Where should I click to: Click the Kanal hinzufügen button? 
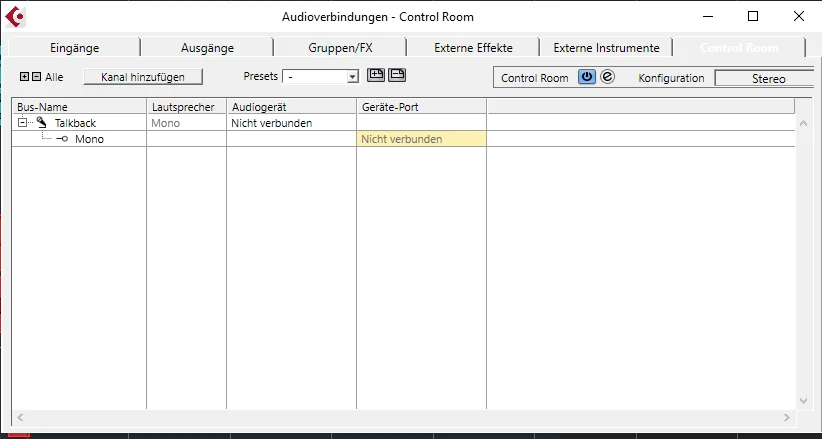[143, 77]
